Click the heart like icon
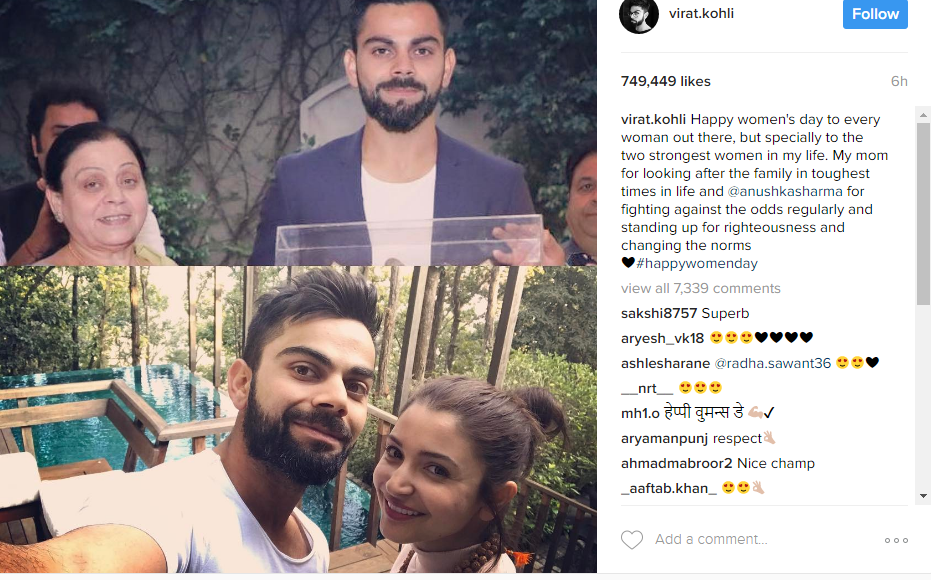The image size is (931, 580). pos(632,540)
